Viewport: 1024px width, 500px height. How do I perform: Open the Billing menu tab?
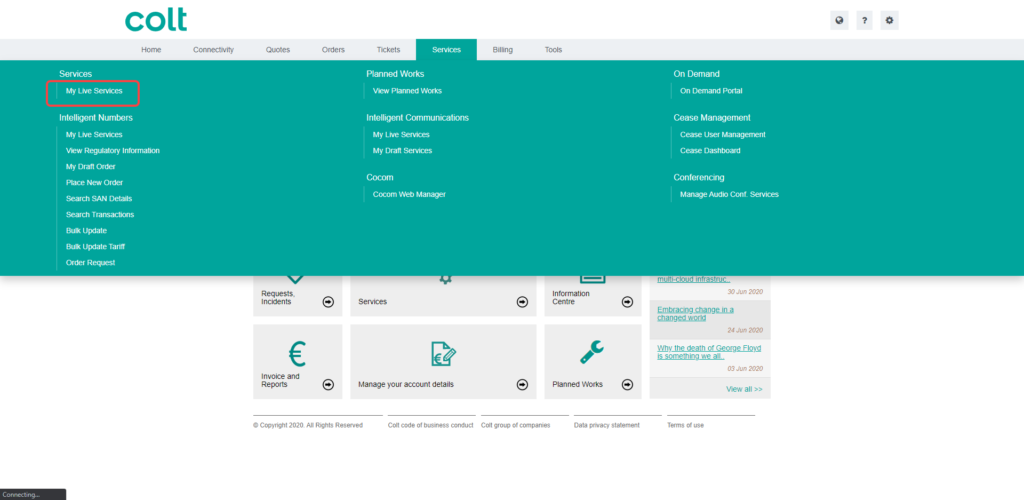point(502,50)
